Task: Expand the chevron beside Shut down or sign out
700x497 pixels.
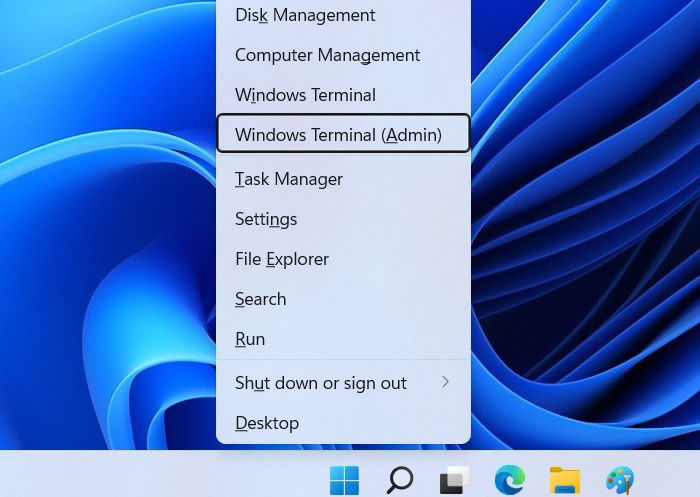Action: point(445,382)
